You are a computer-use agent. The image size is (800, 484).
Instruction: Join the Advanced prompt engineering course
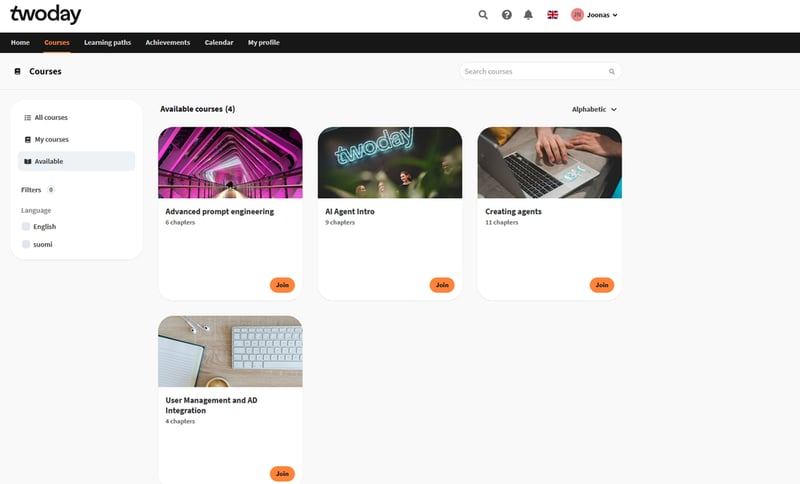[x=282, y=285]
